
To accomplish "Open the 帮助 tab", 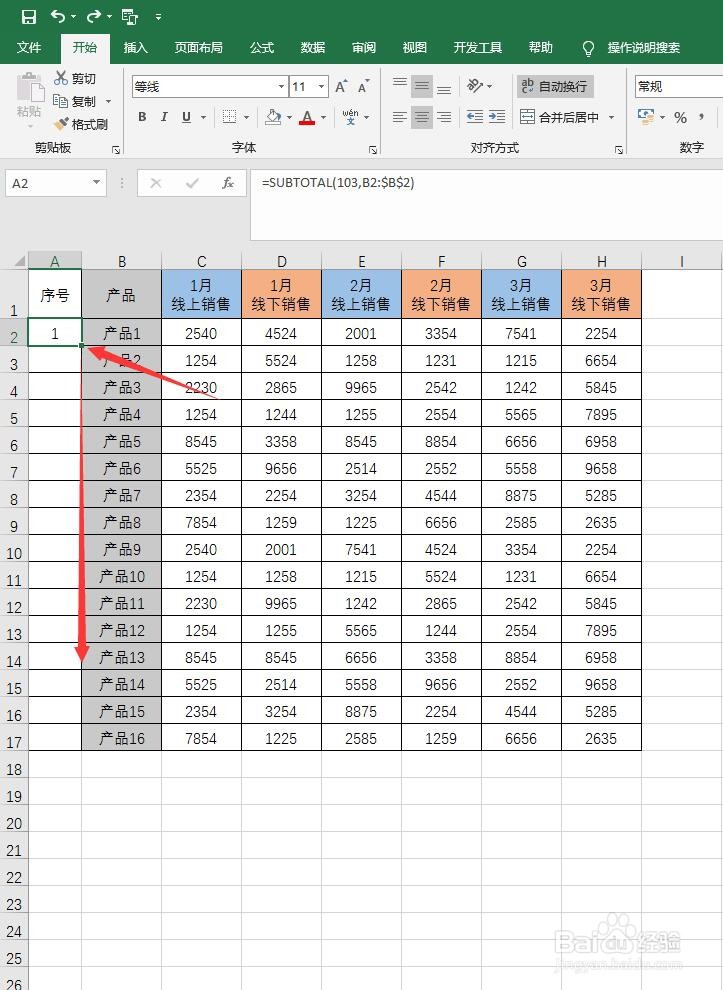I will click(x=541, y=47).
